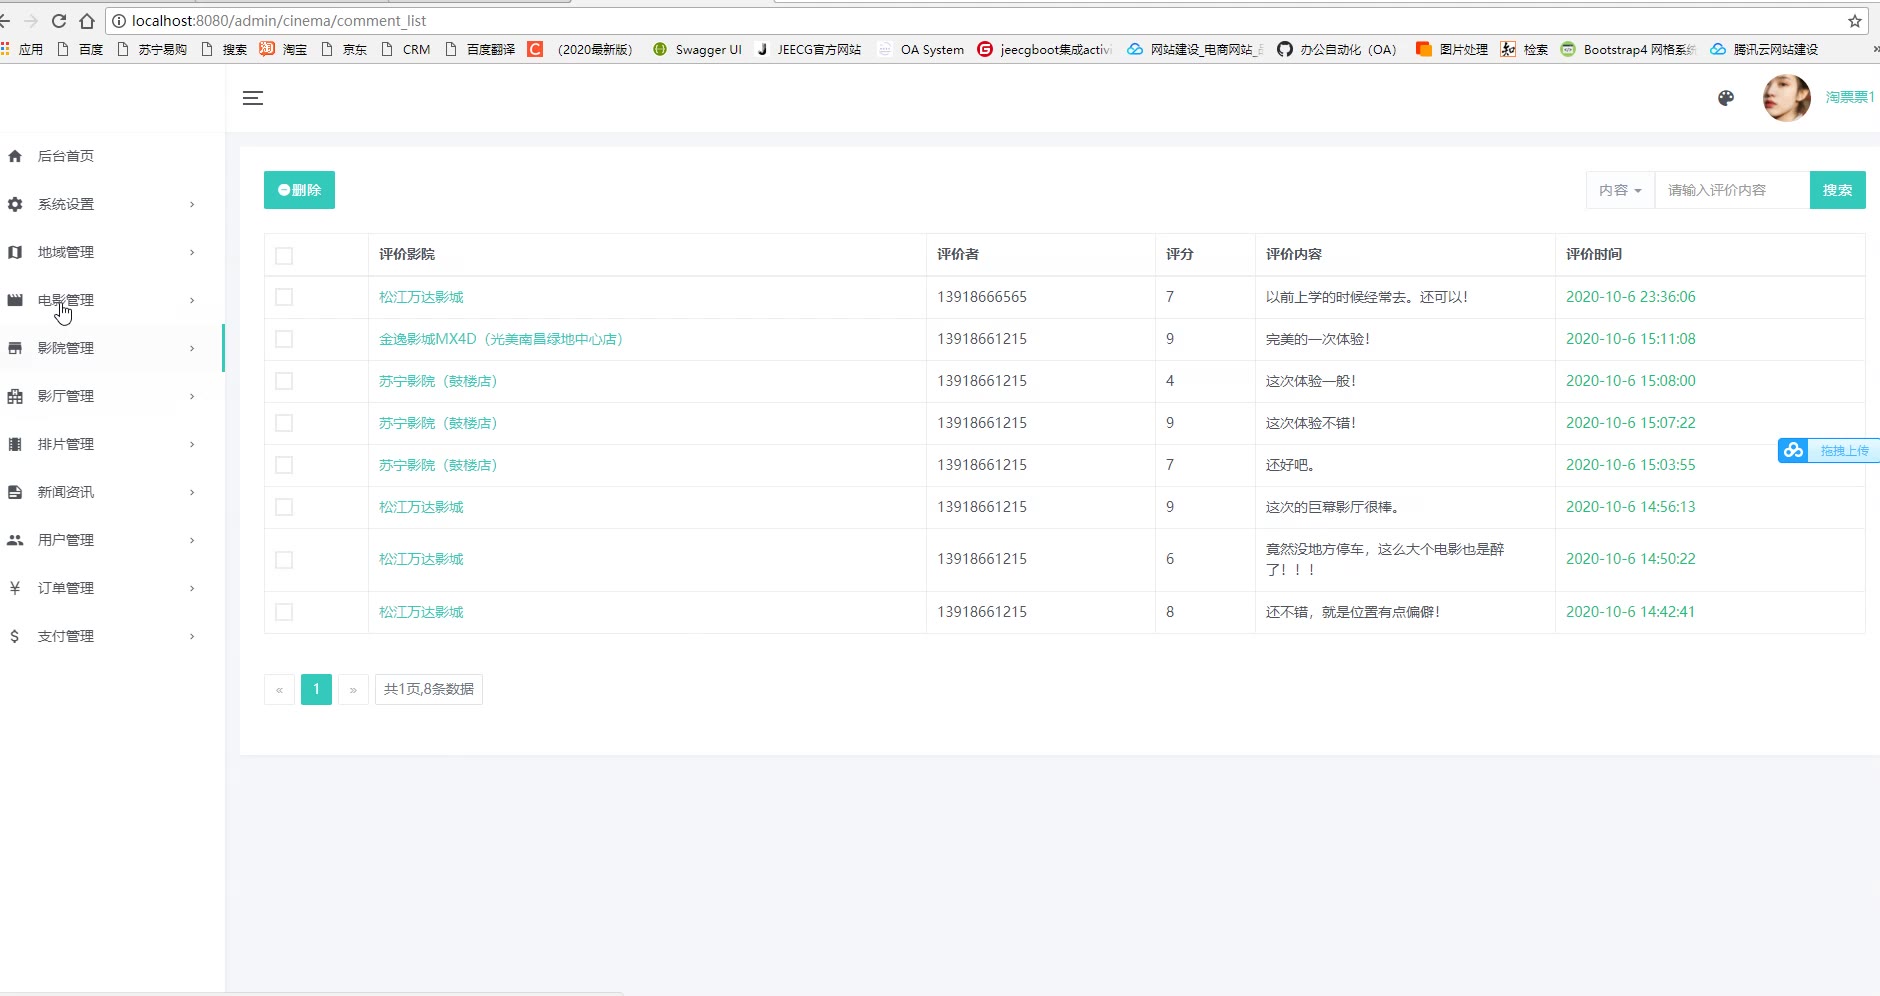
Task: Click the 搜索 search button
Action: coord(1837,190)
